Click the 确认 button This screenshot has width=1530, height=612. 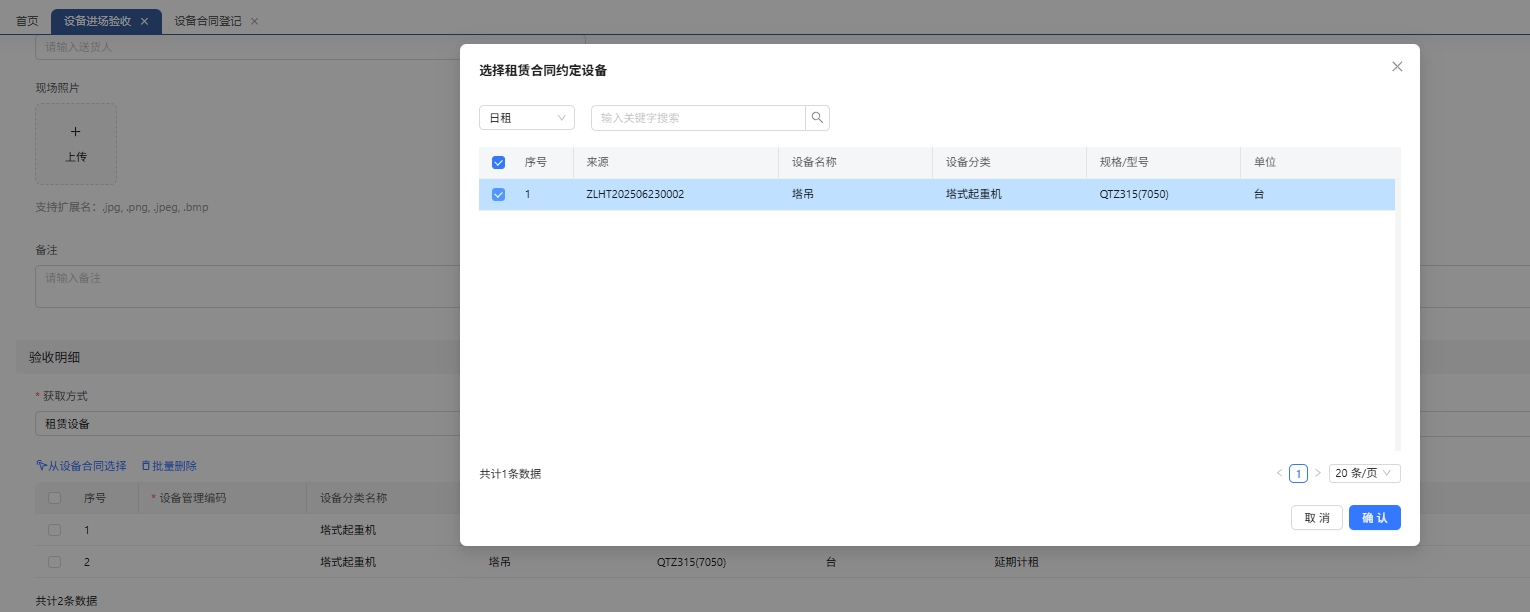[x=1374, y=518]
